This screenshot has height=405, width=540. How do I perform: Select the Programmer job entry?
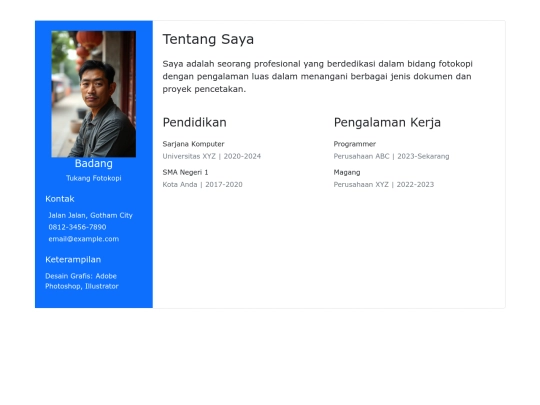(355, 144)
